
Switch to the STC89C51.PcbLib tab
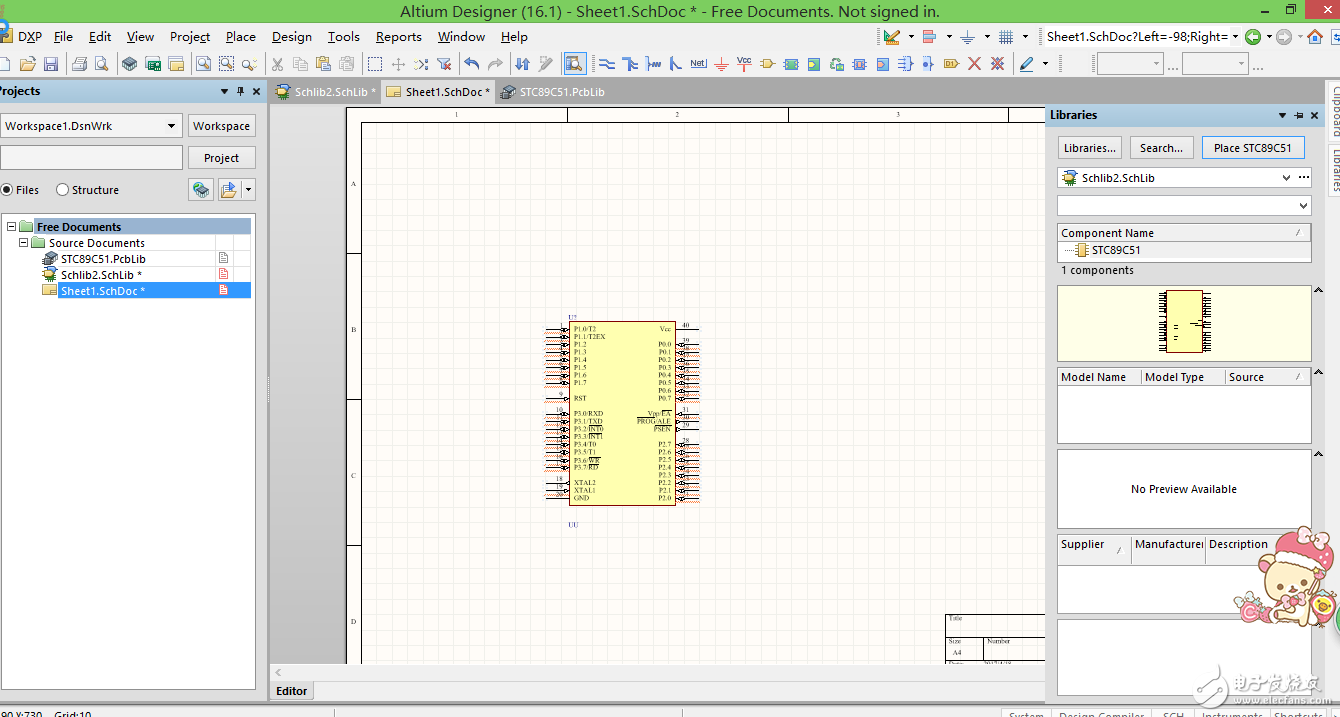click(x=562, y=92)
